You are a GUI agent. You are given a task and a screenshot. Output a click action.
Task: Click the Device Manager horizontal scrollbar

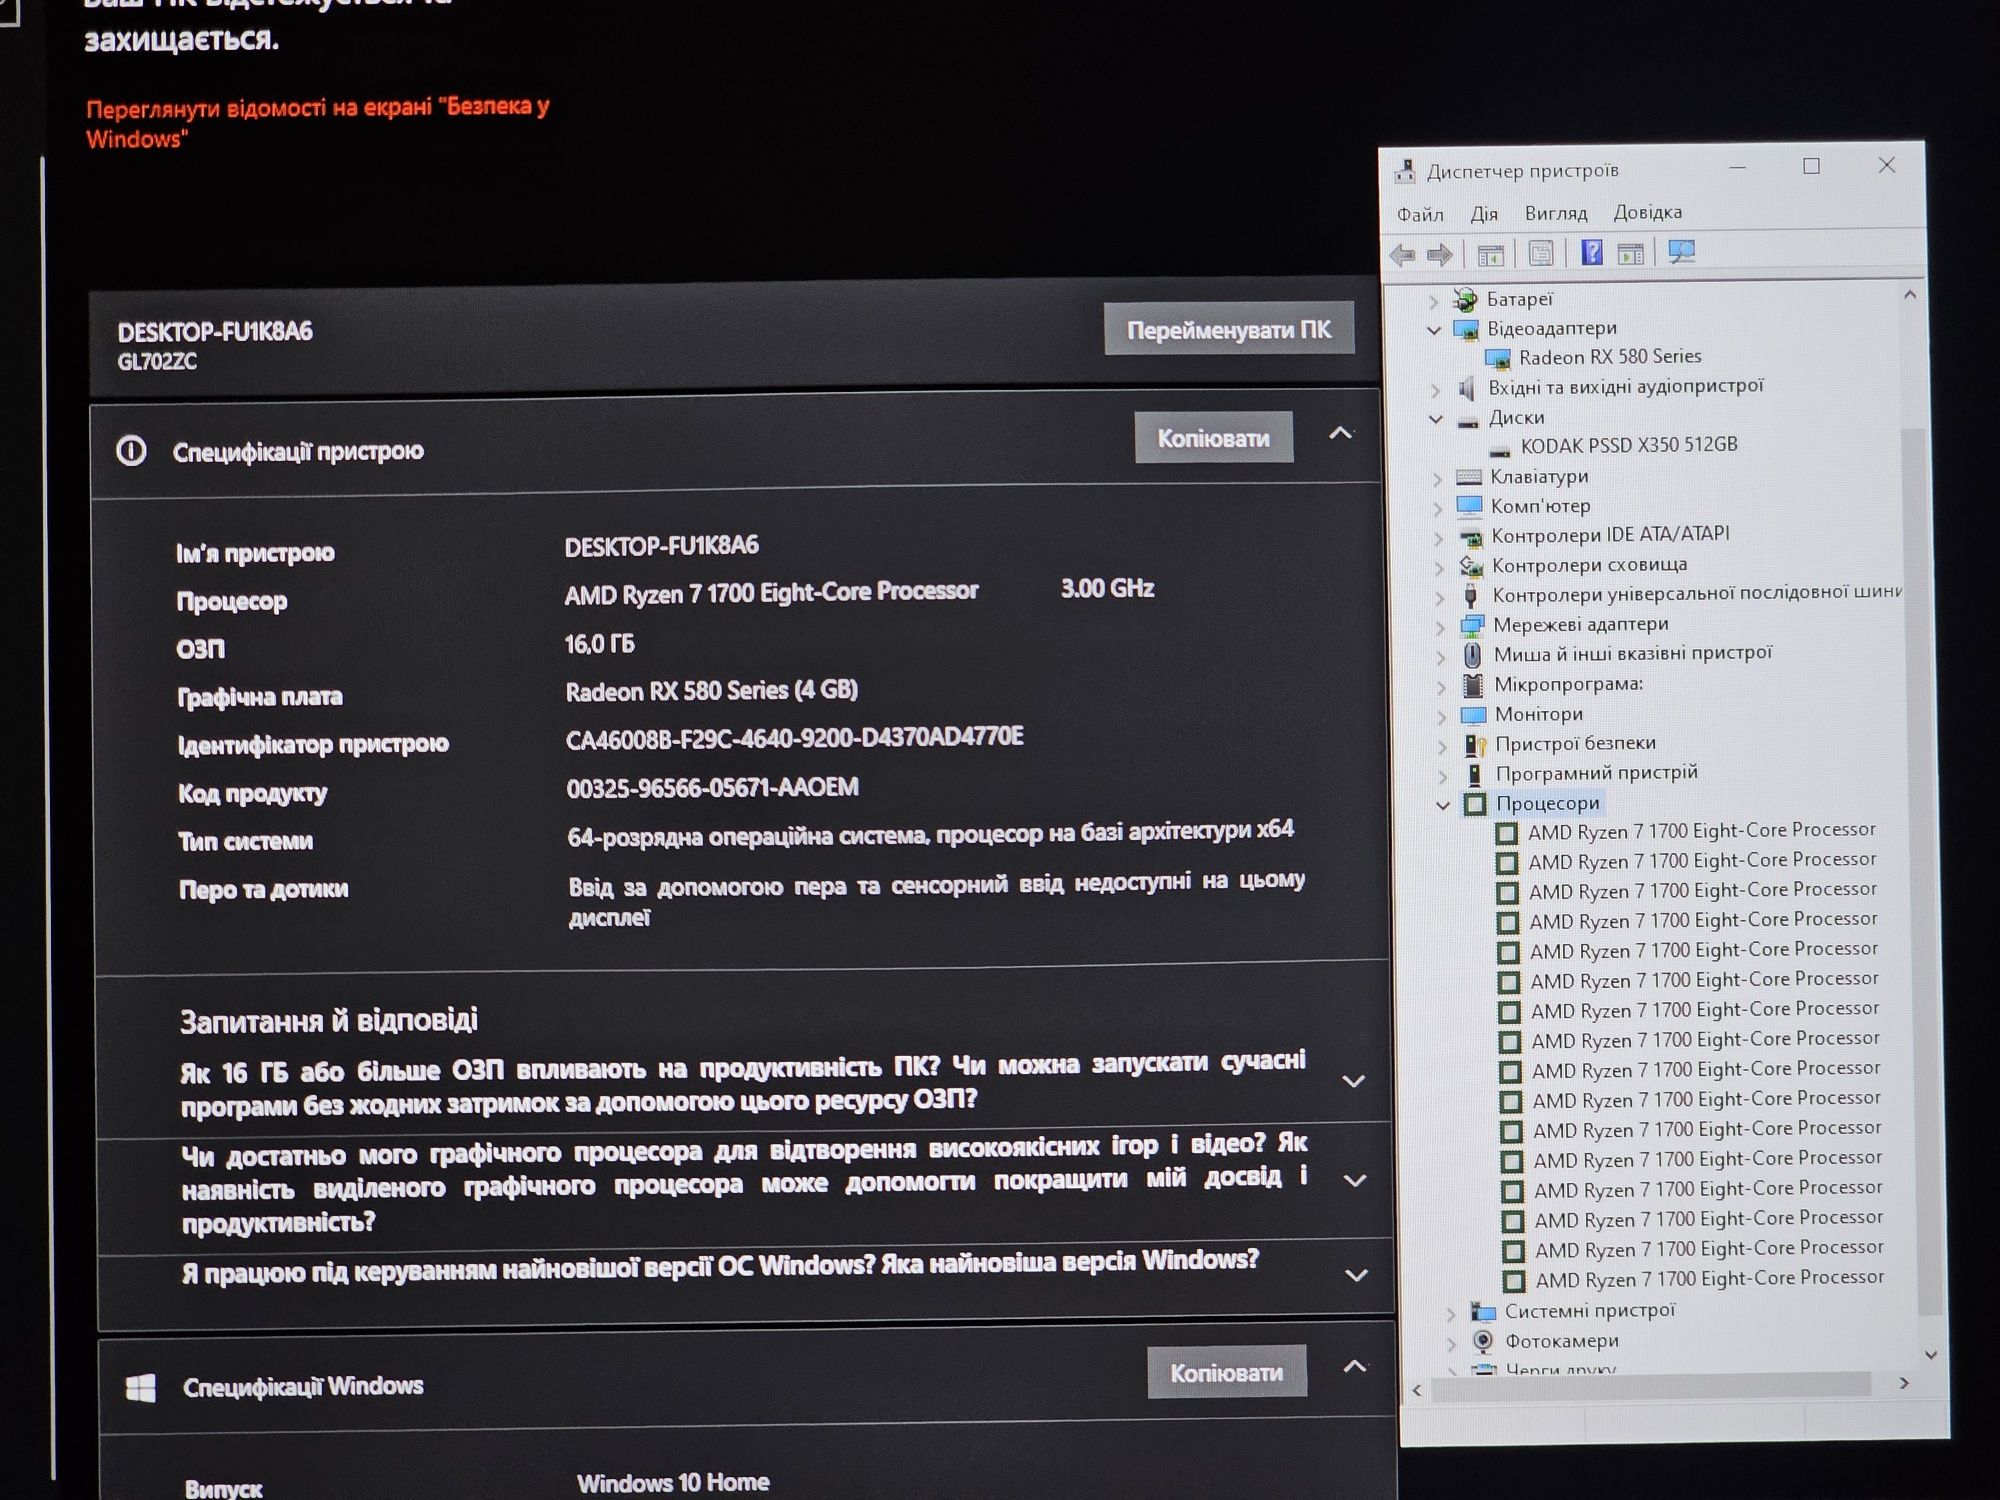coord(1650,1385)
